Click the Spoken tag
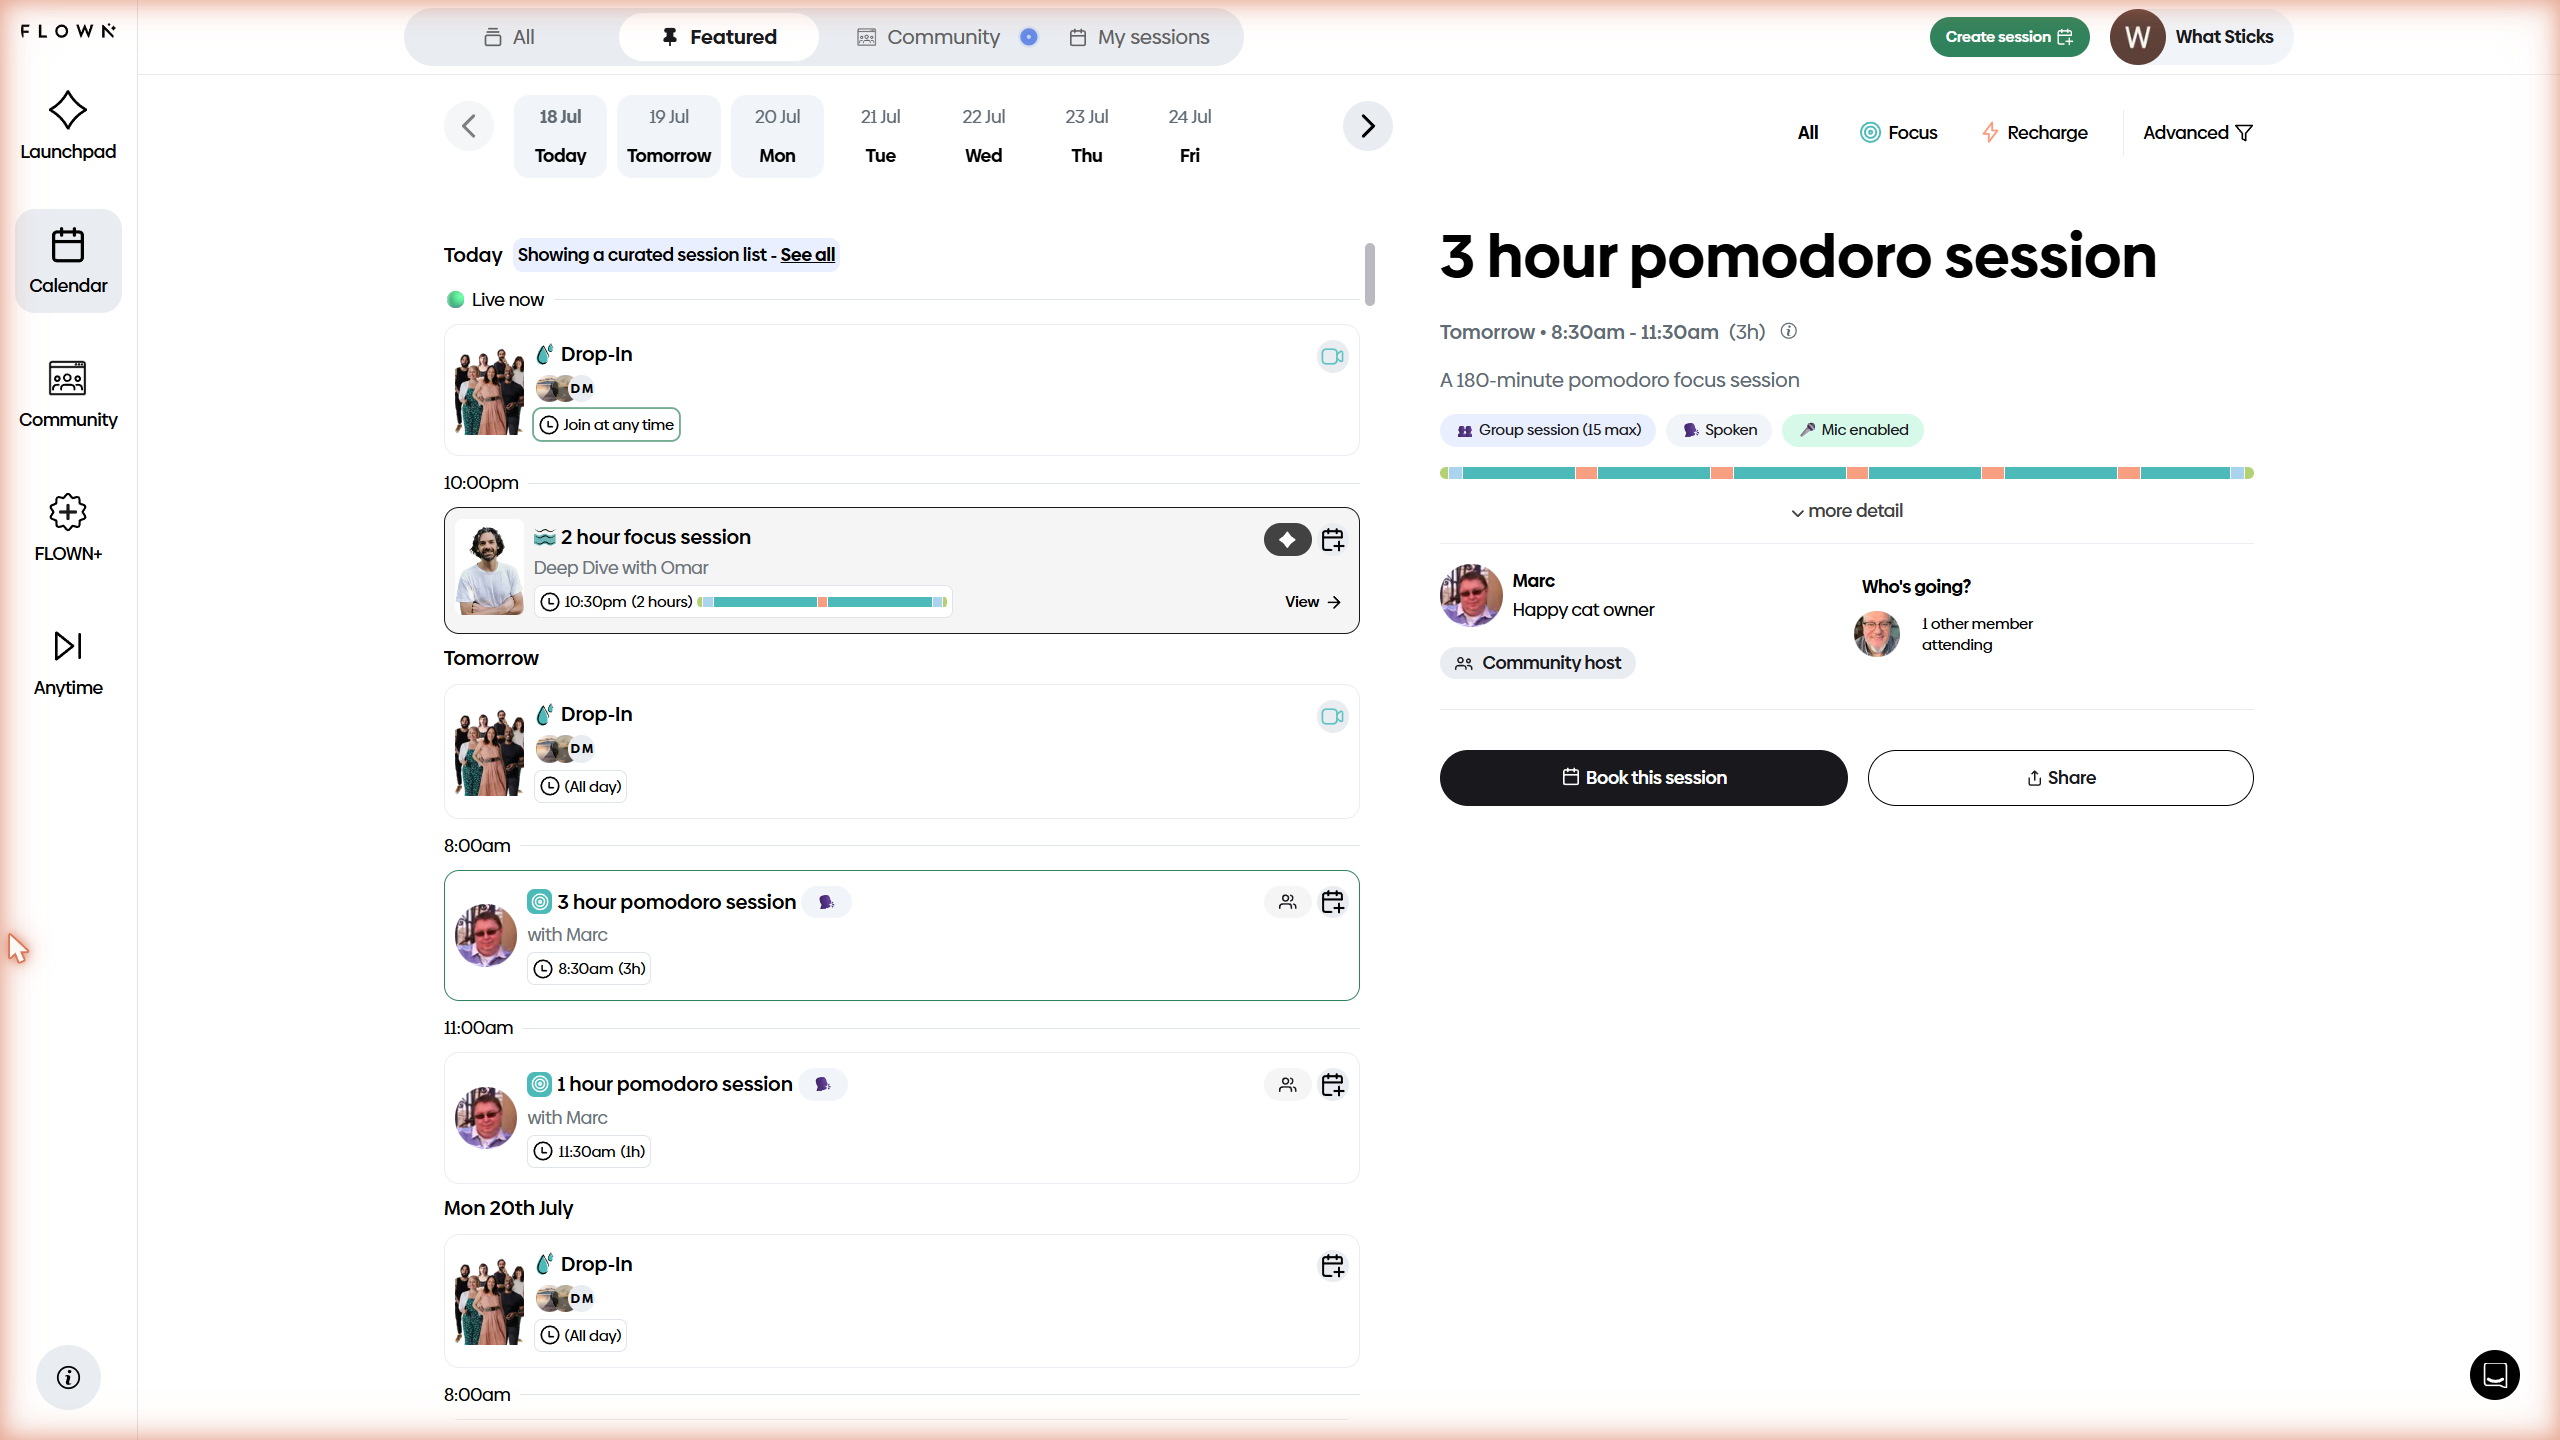The image size is (2560, 1440). click(x=1719, y=430)
